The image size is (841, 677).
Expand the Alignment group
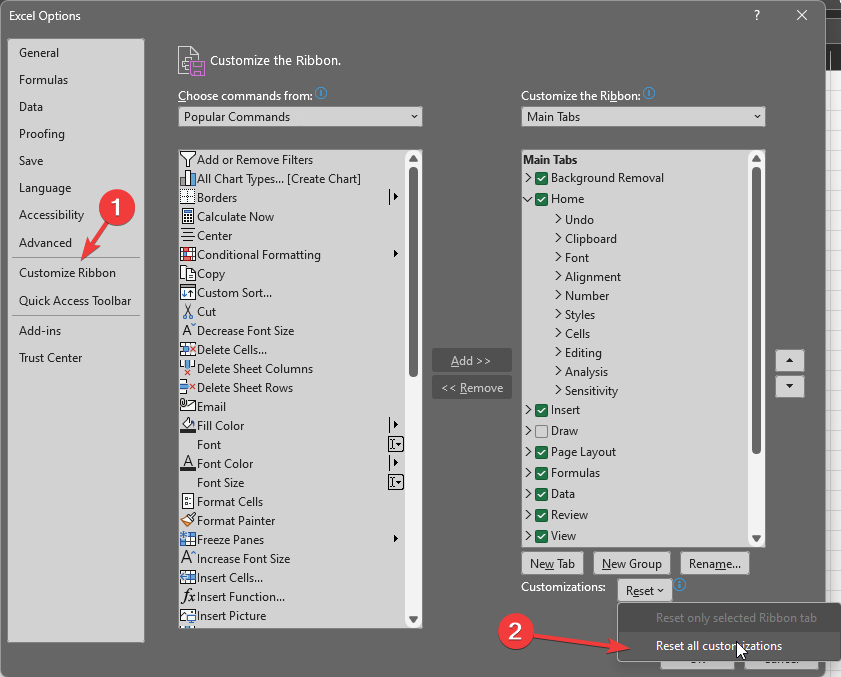pos(558,276)
